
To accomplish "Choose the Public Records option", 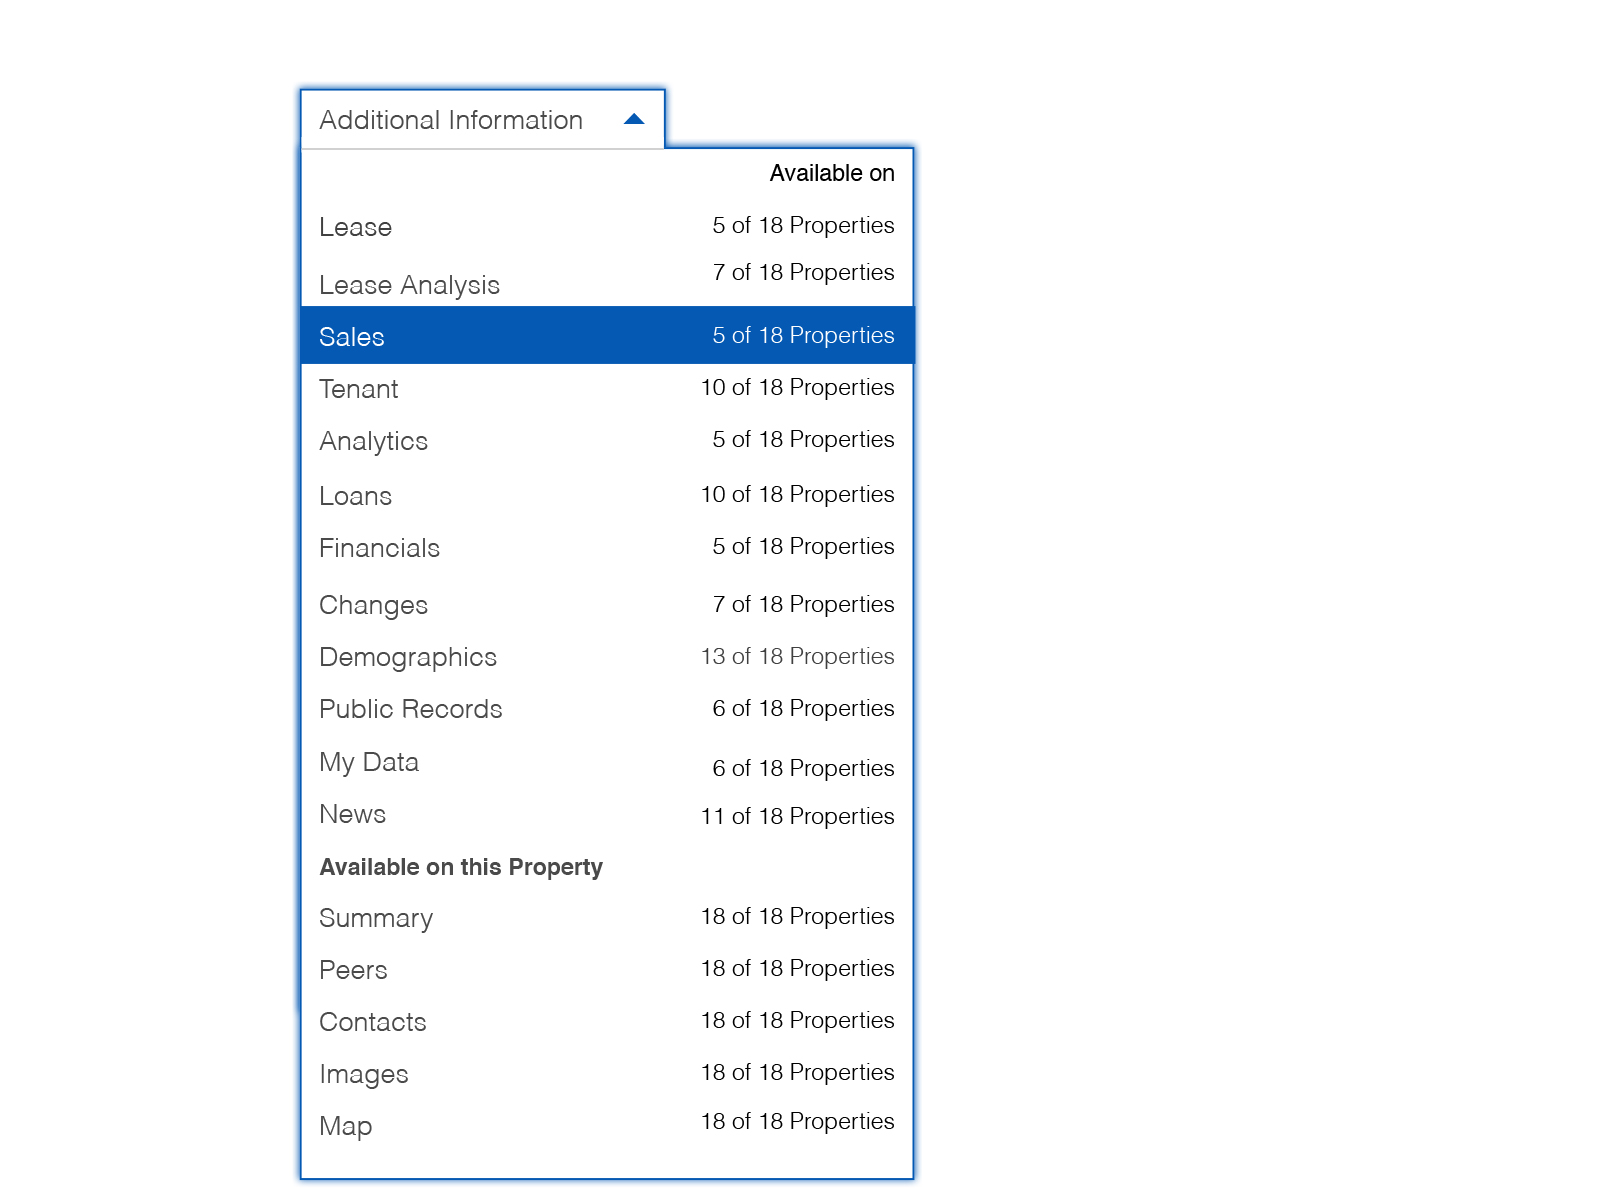I will [410, 709].
